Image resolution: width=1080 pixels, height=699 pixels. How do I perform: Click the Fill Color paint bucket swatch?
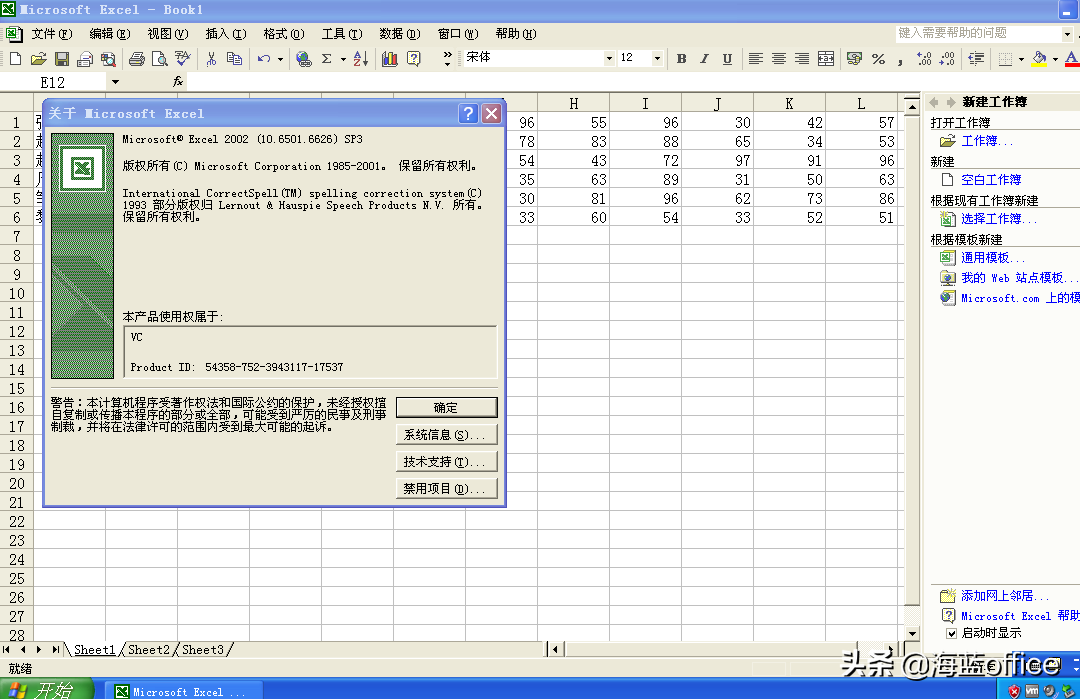(x=1039, y=59)
